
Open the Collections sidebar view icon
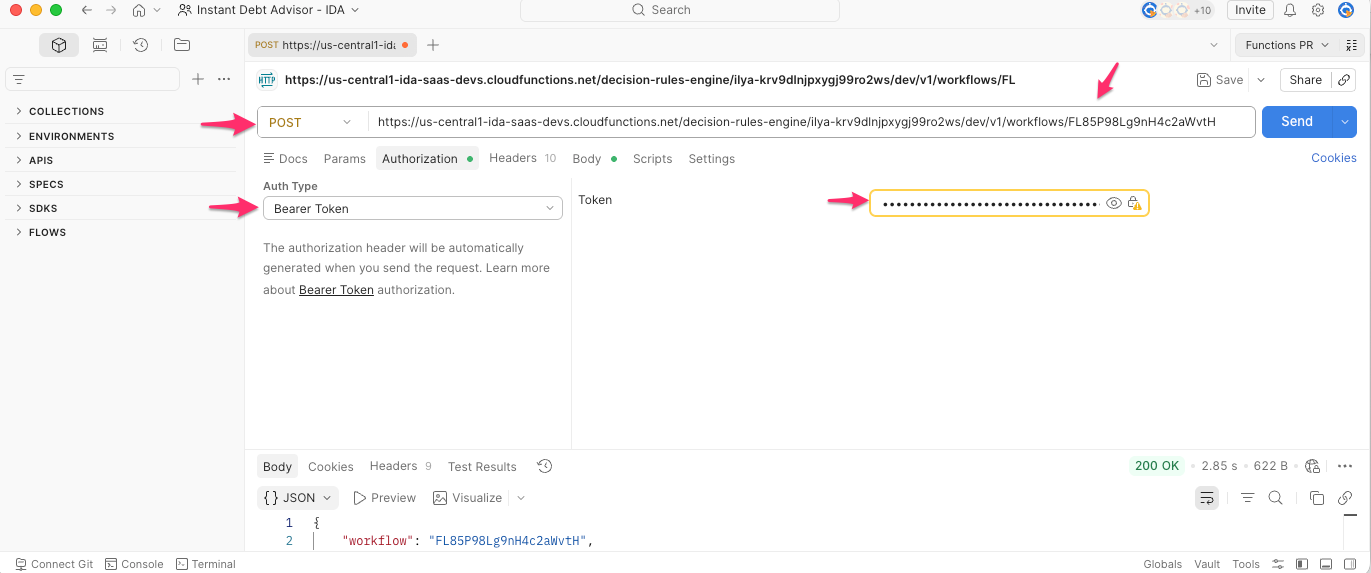pos(59,45)
